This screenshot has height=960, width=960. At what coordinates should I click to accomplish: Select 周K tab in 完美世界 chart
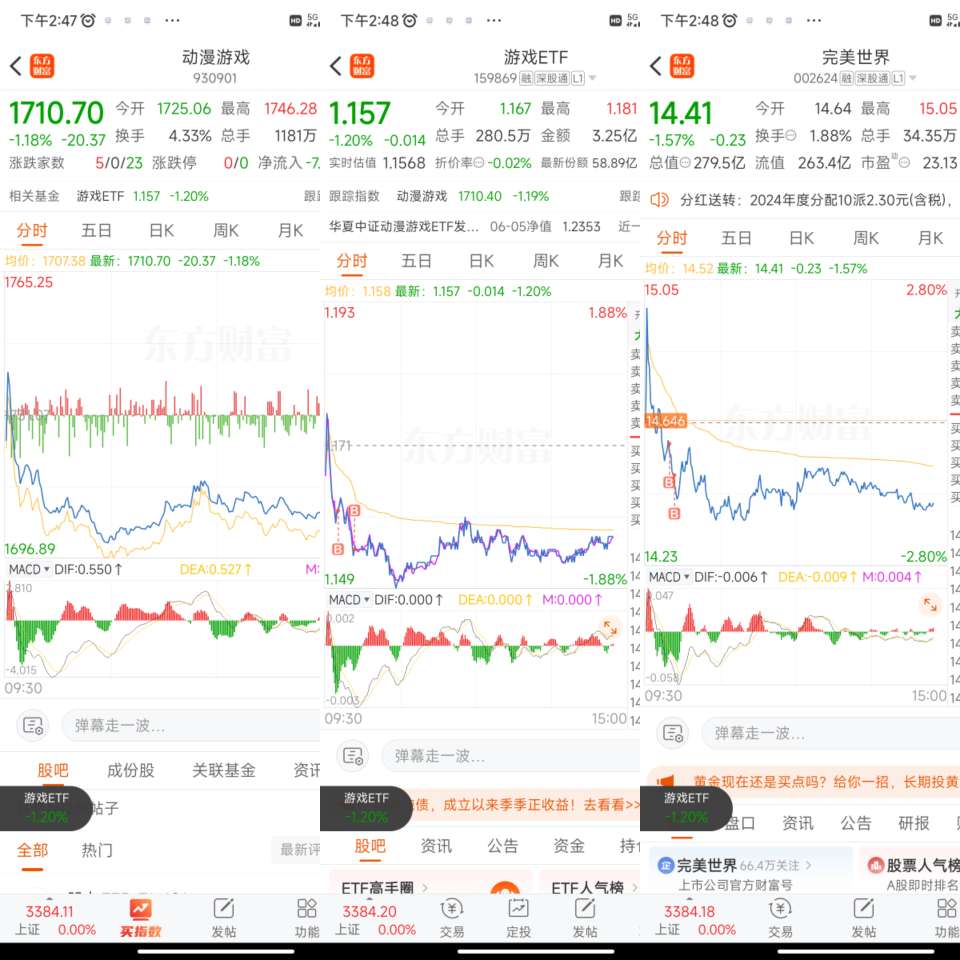point(866,238)
